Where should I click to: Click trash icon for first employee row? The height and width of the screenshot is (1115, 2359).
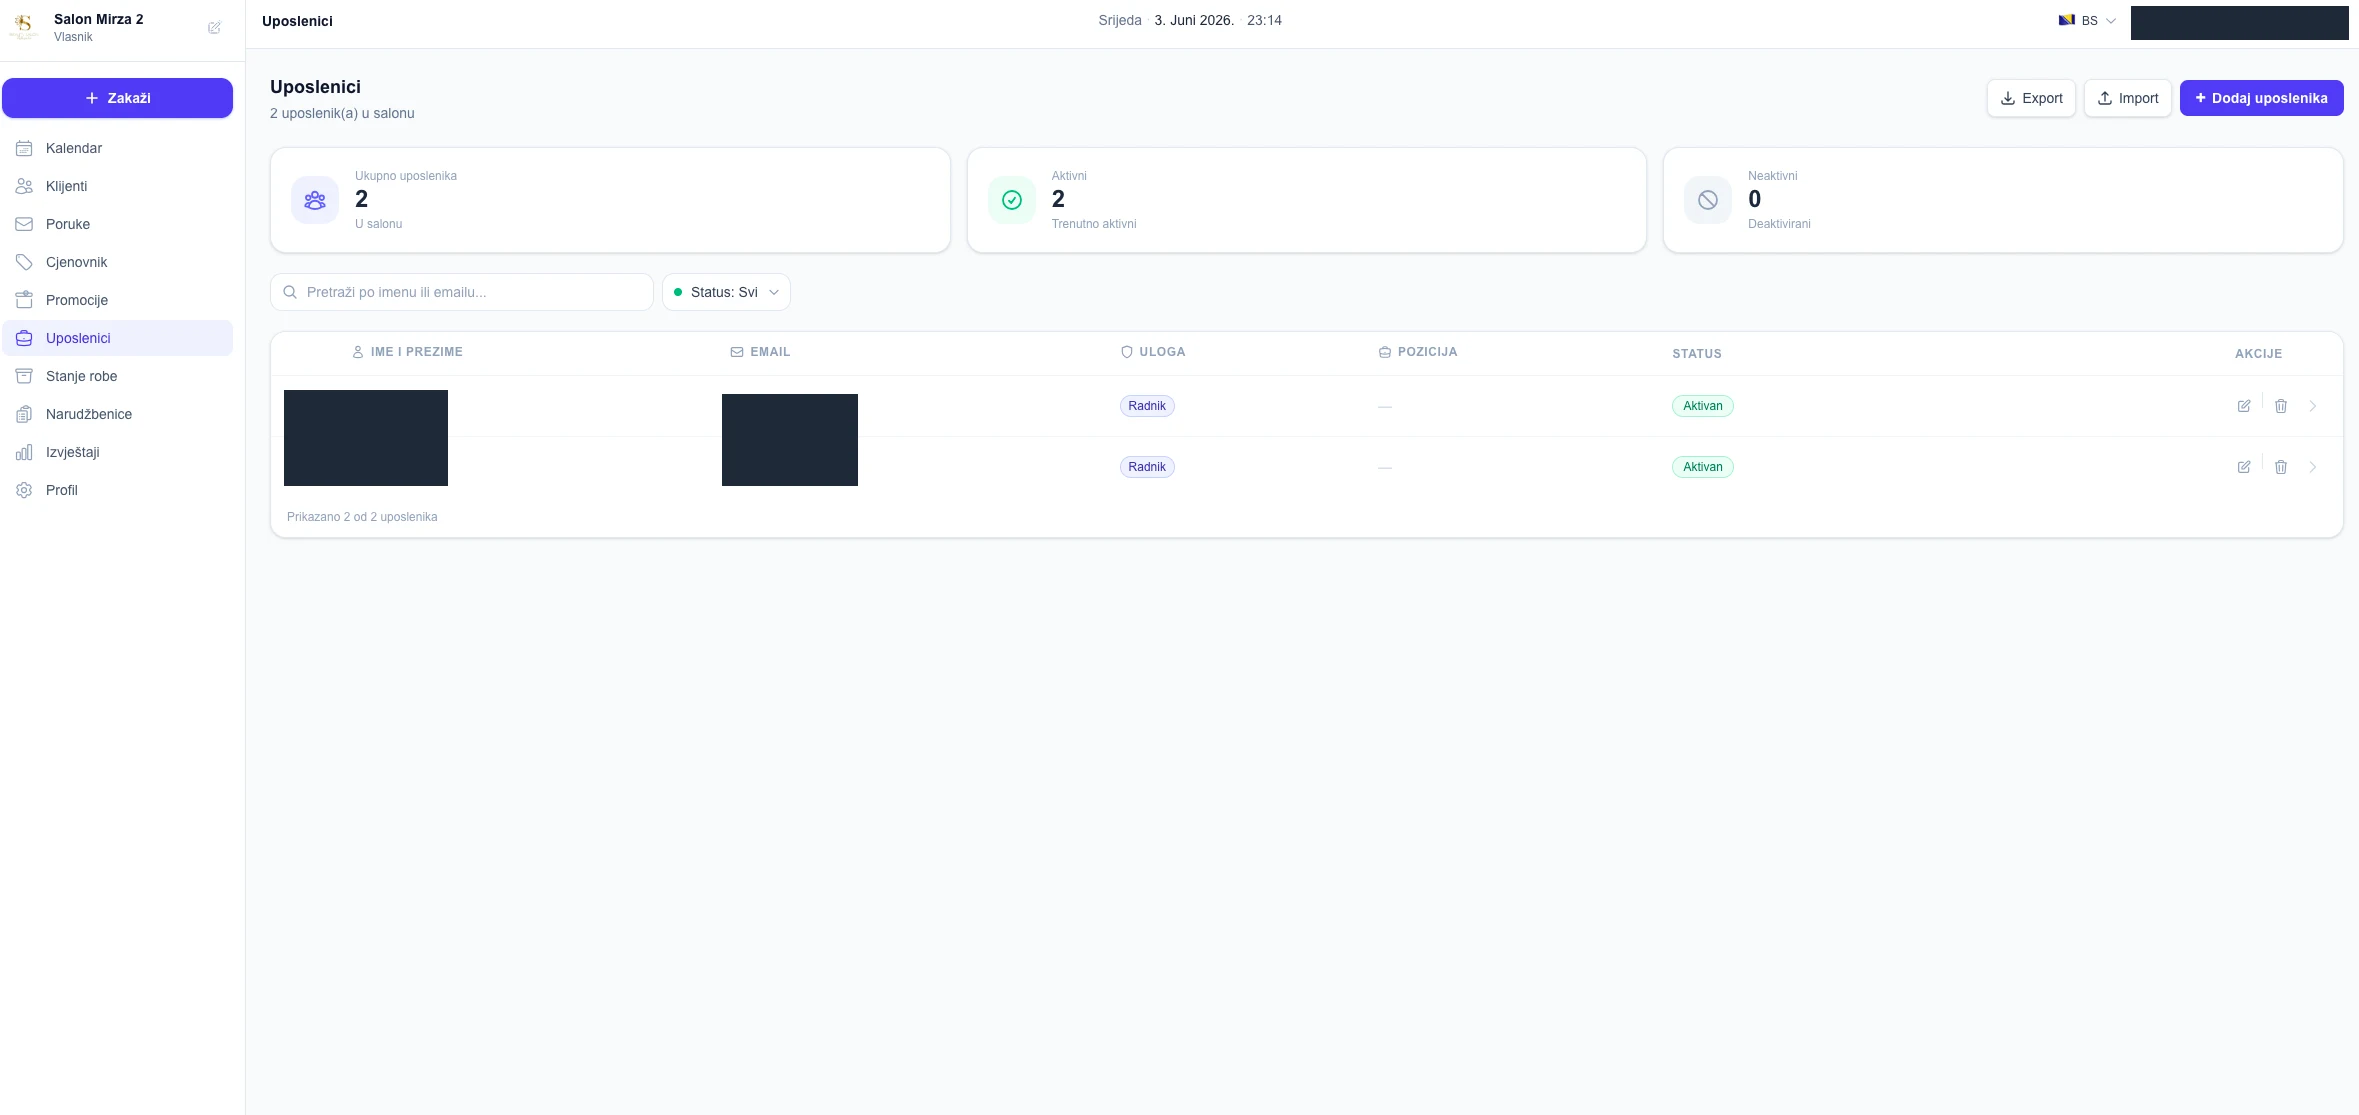point(2281,406)
